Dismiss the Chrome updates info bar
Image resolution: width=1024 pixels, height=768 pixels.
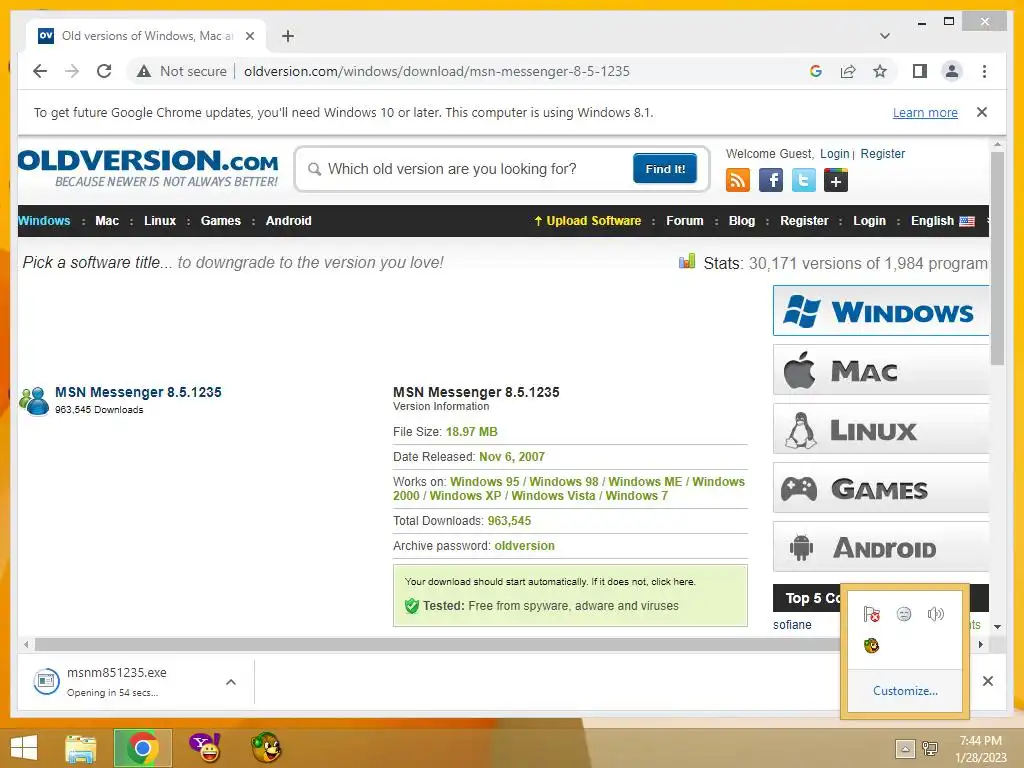(x=982, y=112)
